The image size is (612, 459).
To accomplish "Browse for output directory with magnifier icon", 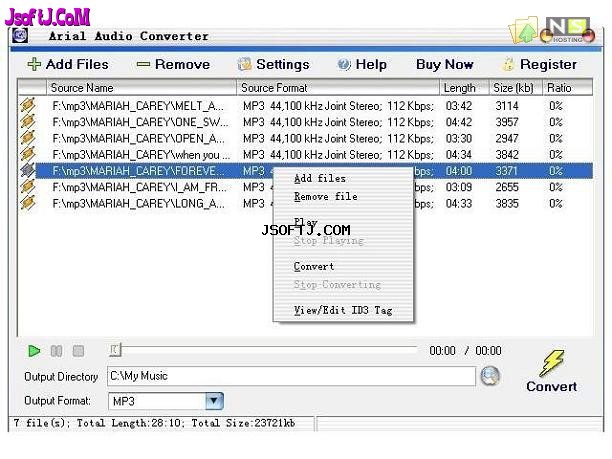I will pos(490,376).
